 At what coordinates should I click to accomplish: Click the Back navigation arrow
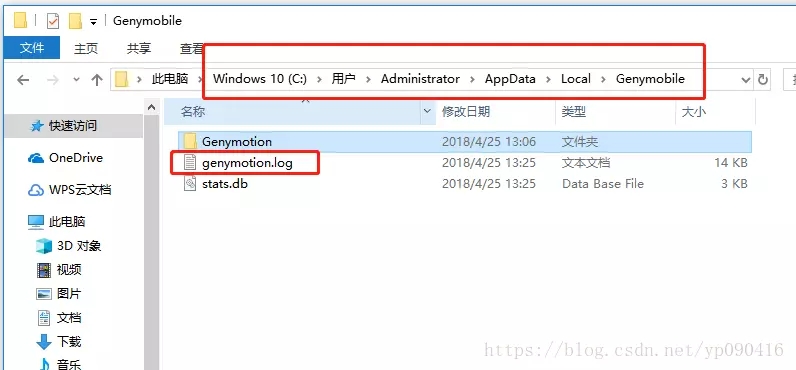click(23, 80)
